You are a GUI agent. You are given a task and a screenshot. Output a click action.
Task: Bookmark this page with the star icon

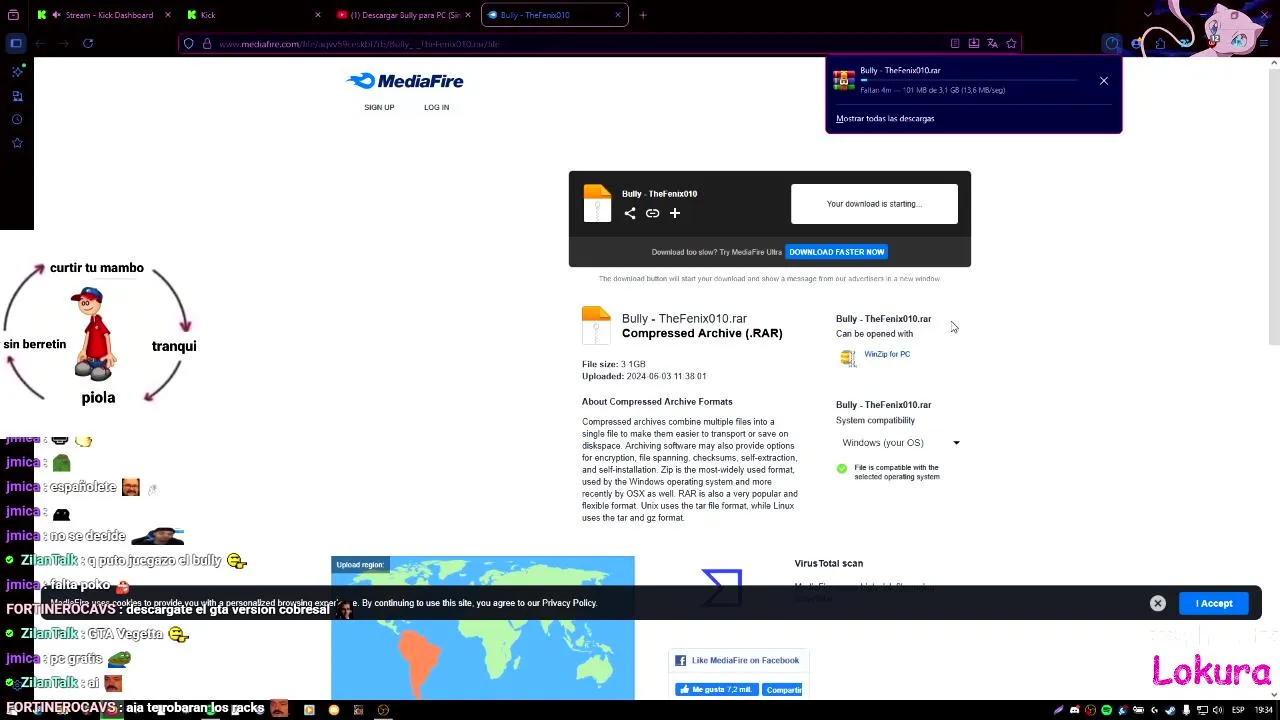coord(1011,43)
